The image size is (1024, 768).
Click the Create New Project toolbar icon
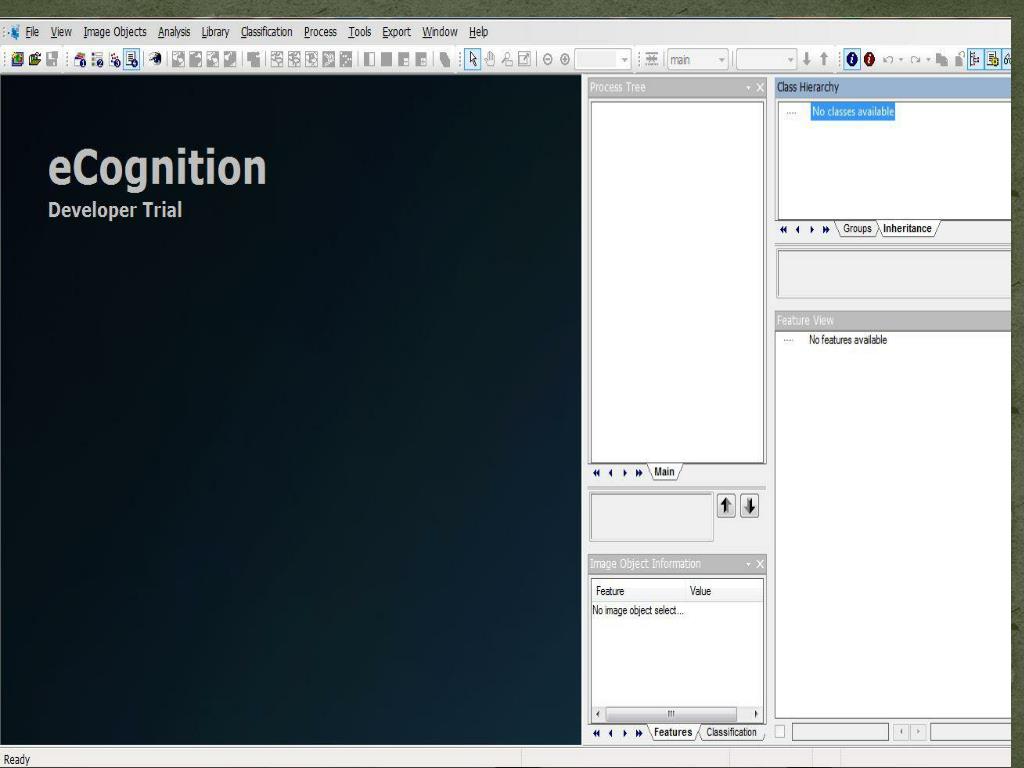pos(18,59)
